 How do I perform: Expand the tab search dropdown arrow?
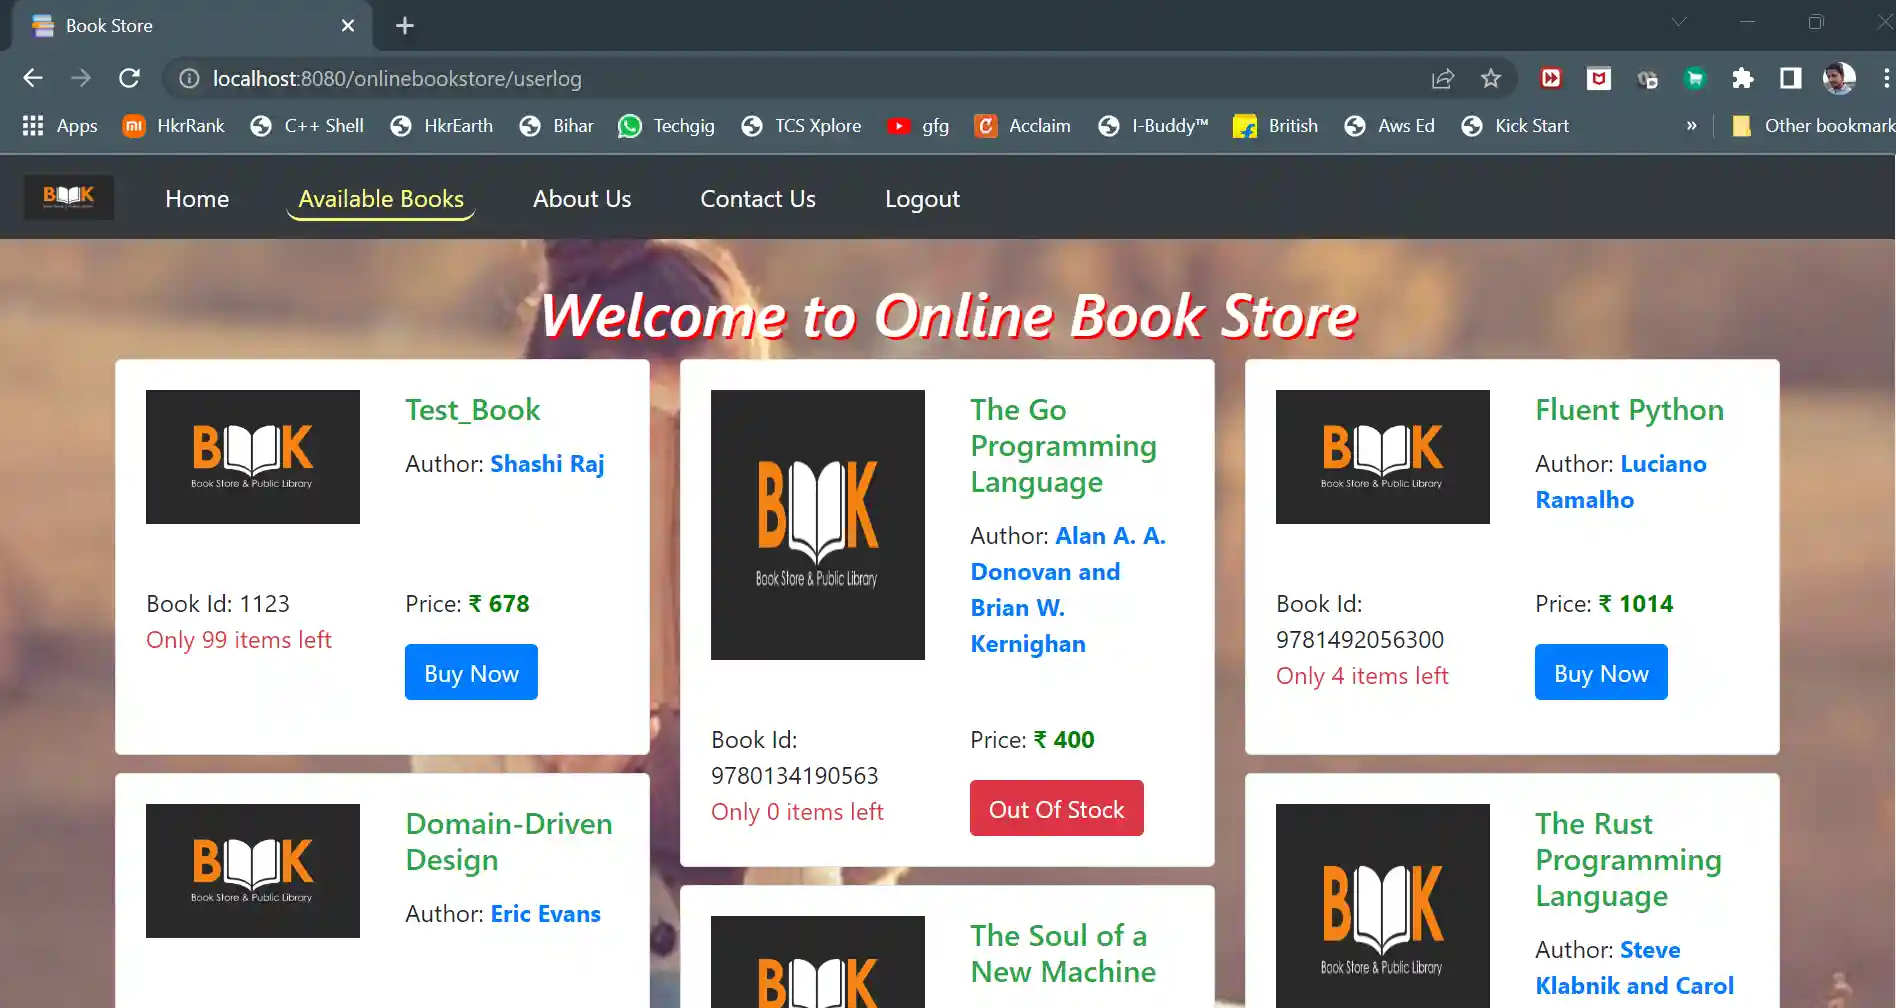1679,22
